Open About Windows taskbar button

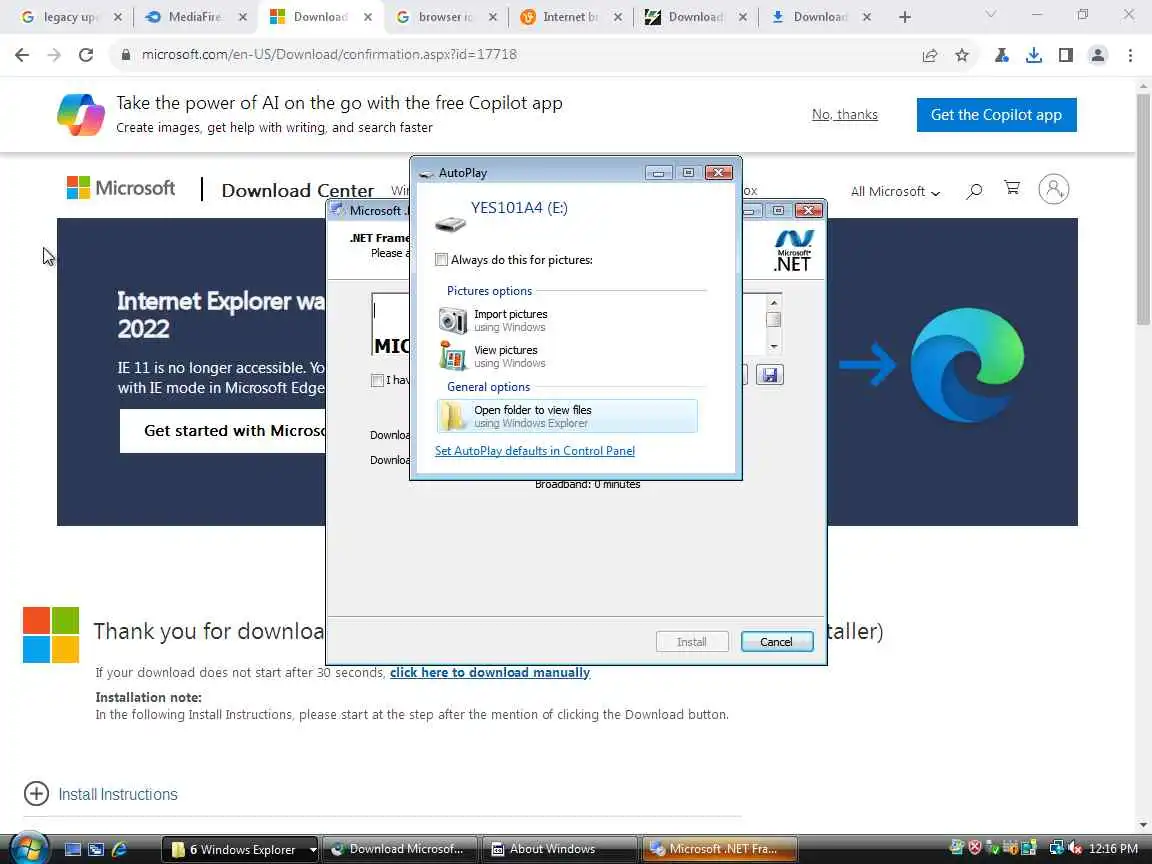point(558,849)
